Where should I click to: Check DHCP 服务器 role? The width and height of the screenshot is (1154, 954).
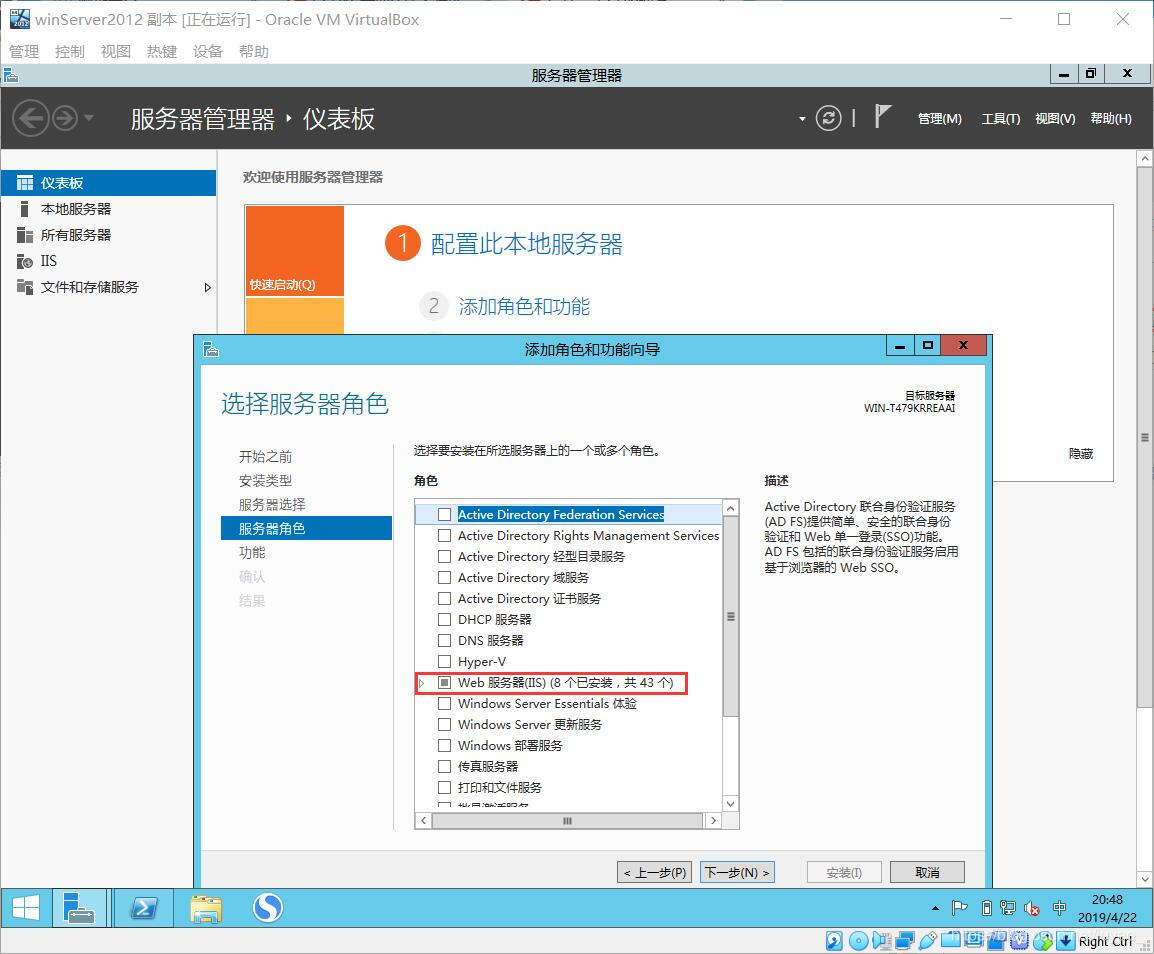pos(445,619)
